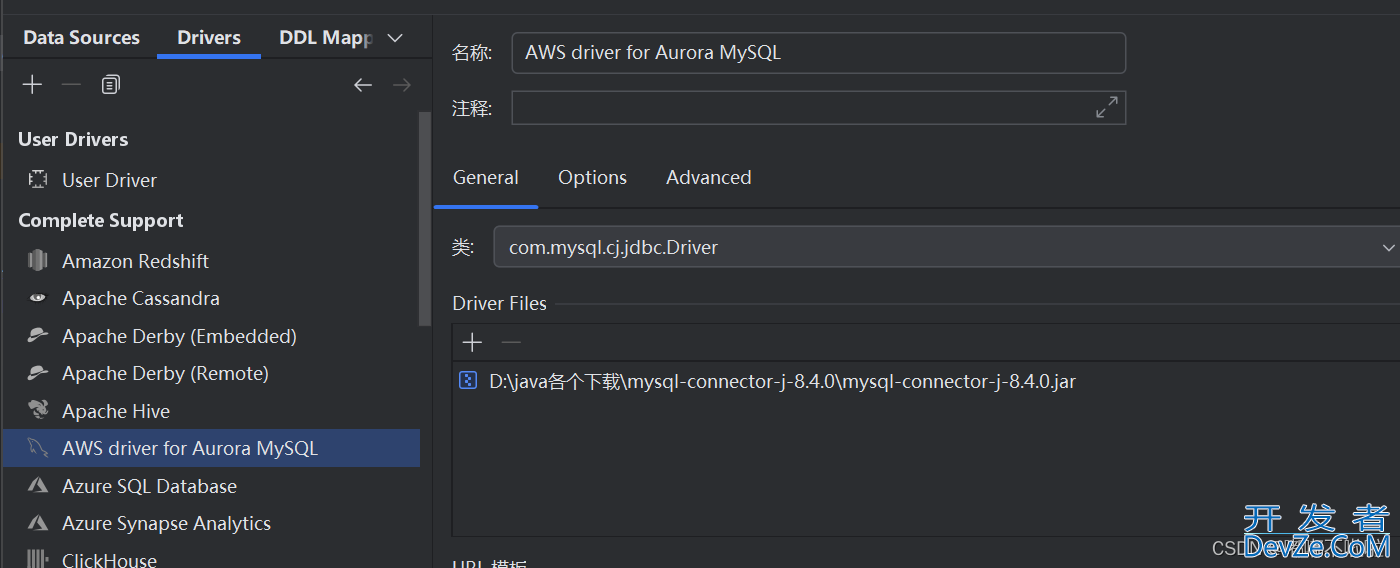Click the Azure SQL Database icon
The image size is (1400, 568).
(x=38, y=486)
